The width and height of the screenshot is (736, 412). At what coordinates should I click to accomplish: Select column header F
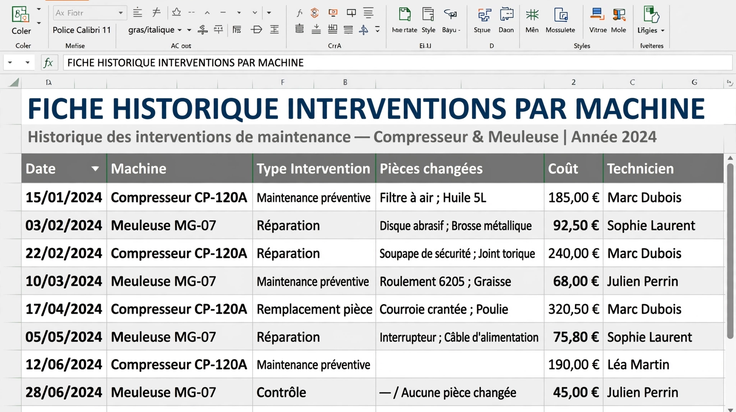tap(283, 83)
